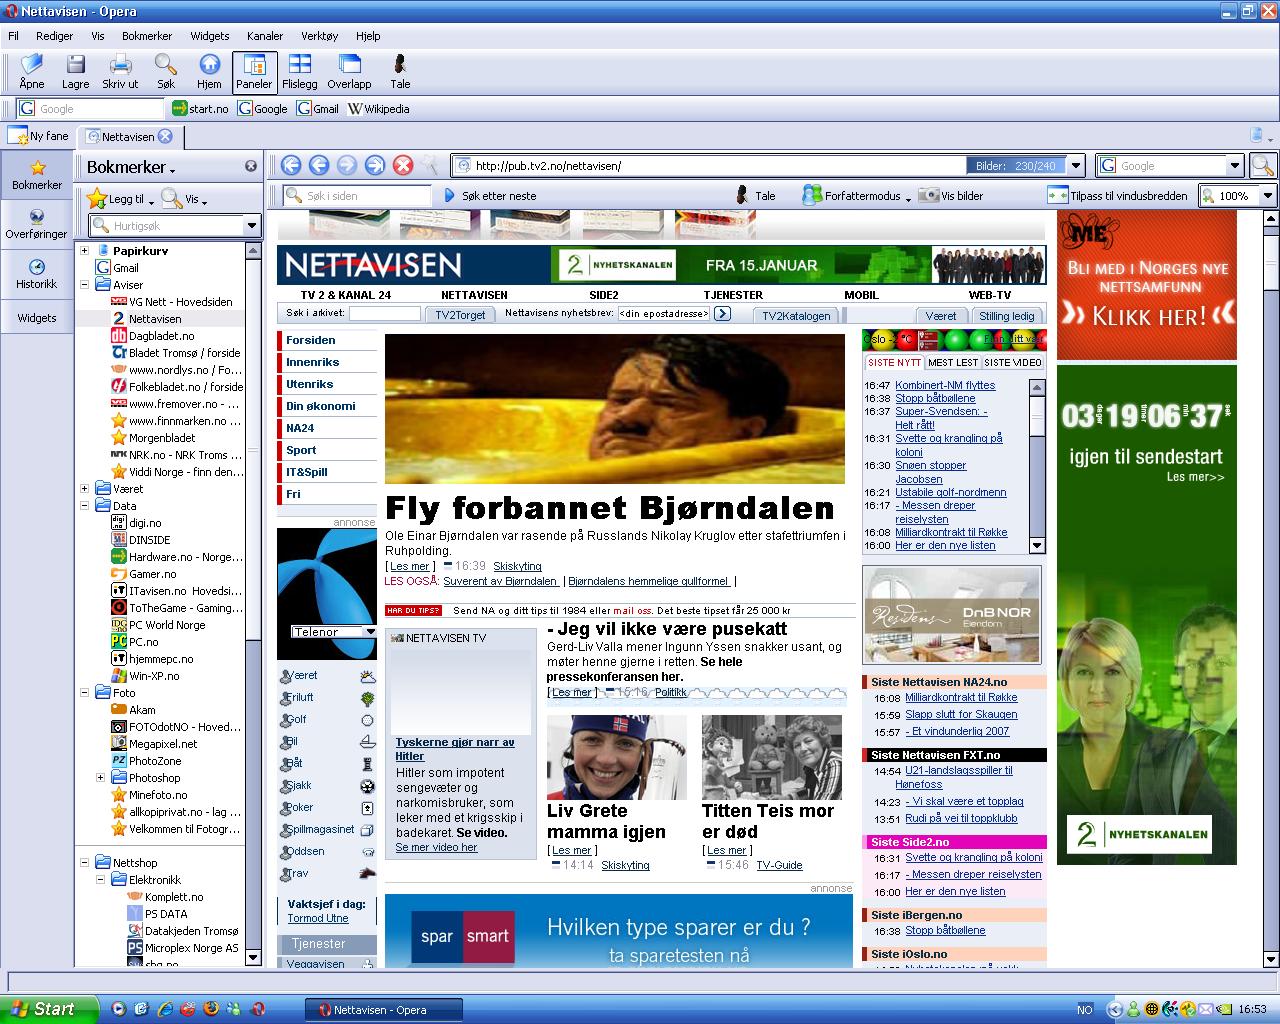Click the Sport section link

[301, 450]
